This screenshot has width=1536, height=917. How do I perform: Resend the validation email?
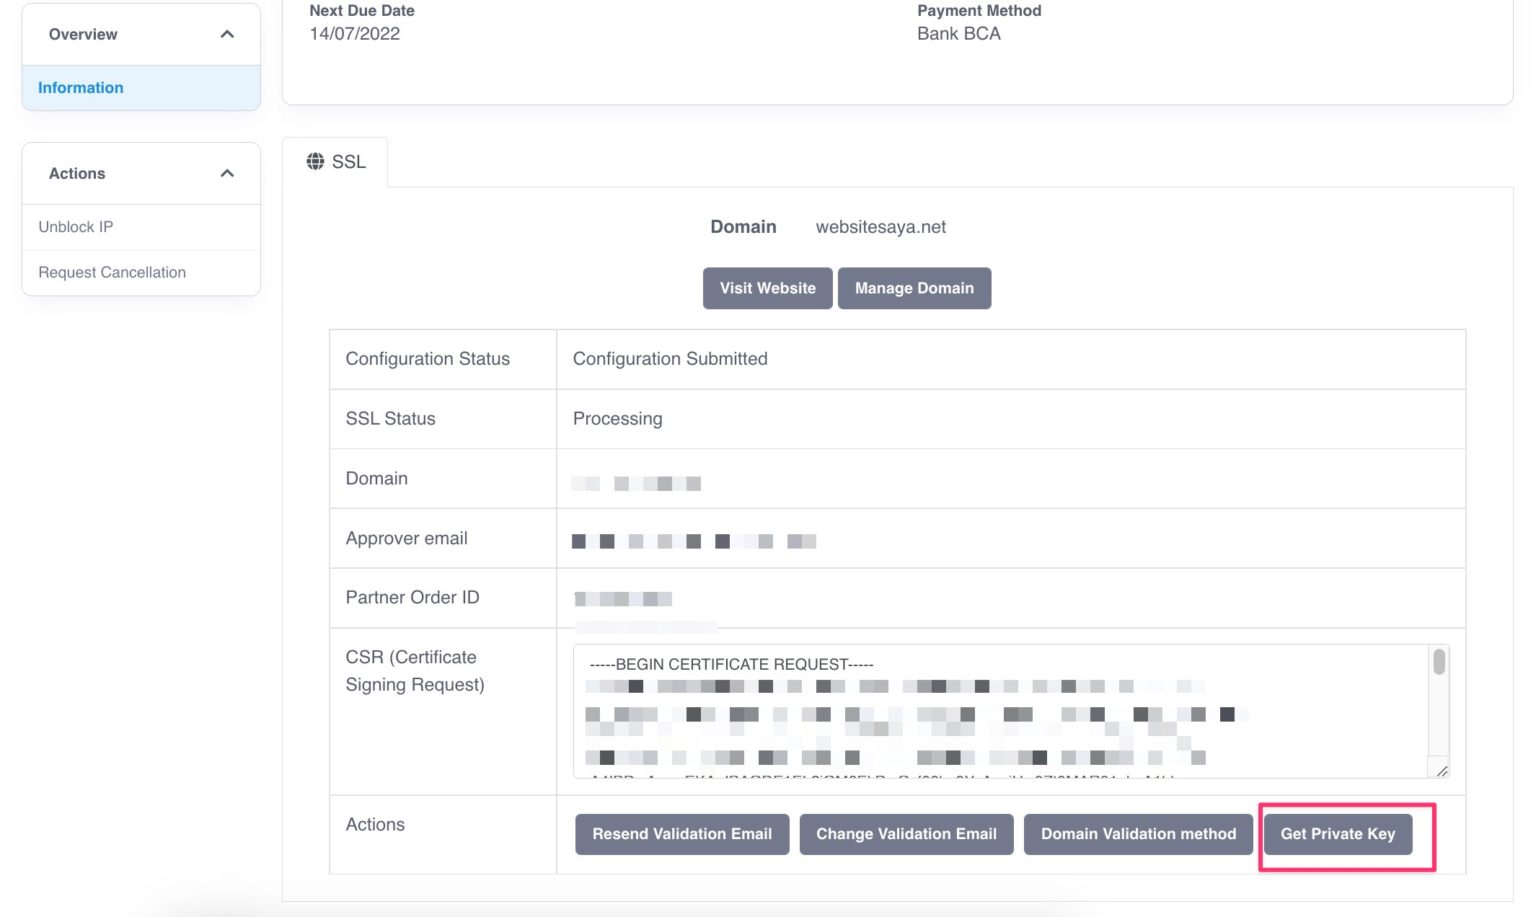(681, 834)
